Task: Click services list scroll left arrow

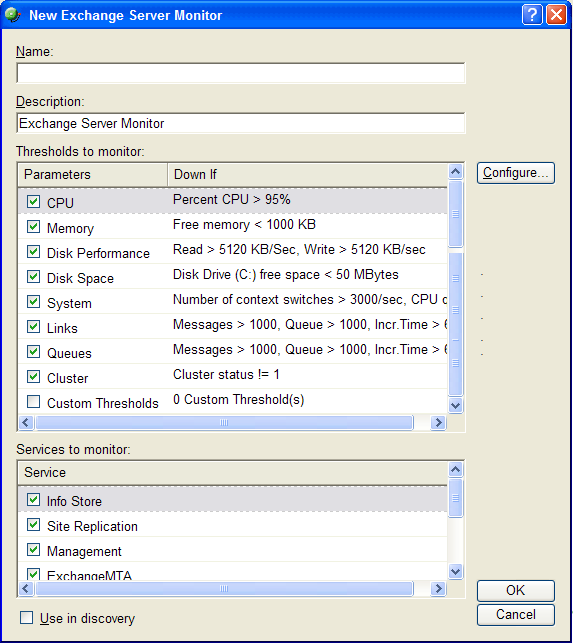Action: (x=26, y=588)
